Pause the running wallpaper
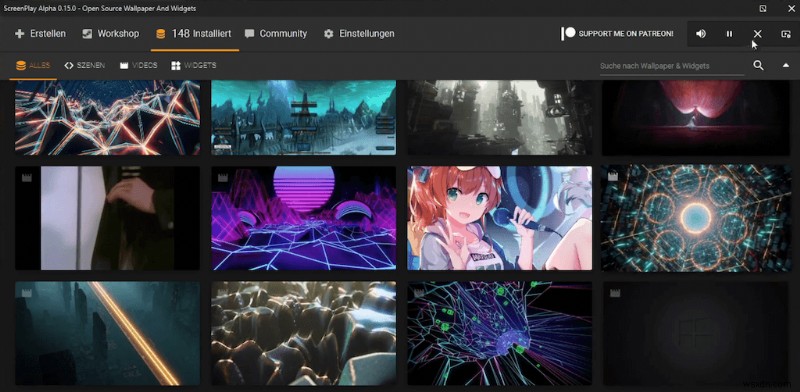This screenshot has height=392, width=800. coord(730,34)
